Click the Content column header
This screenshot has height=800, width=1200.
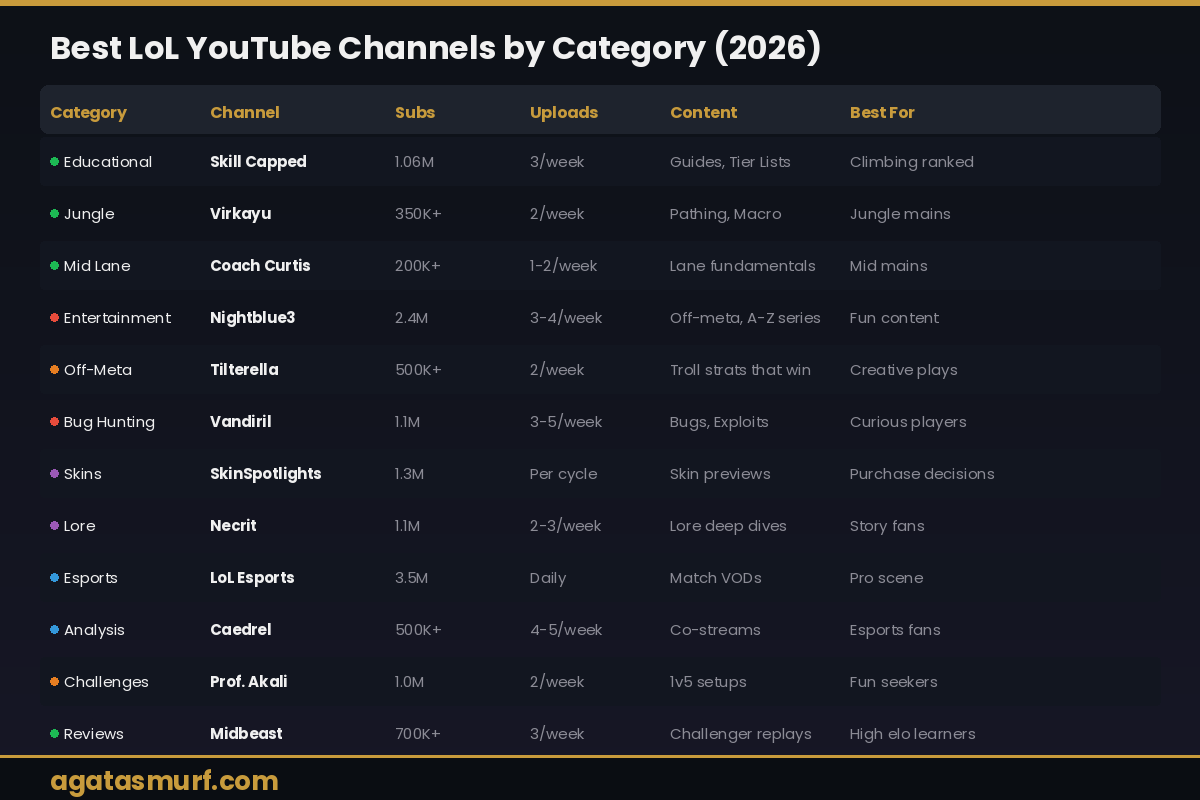(704, 113)
